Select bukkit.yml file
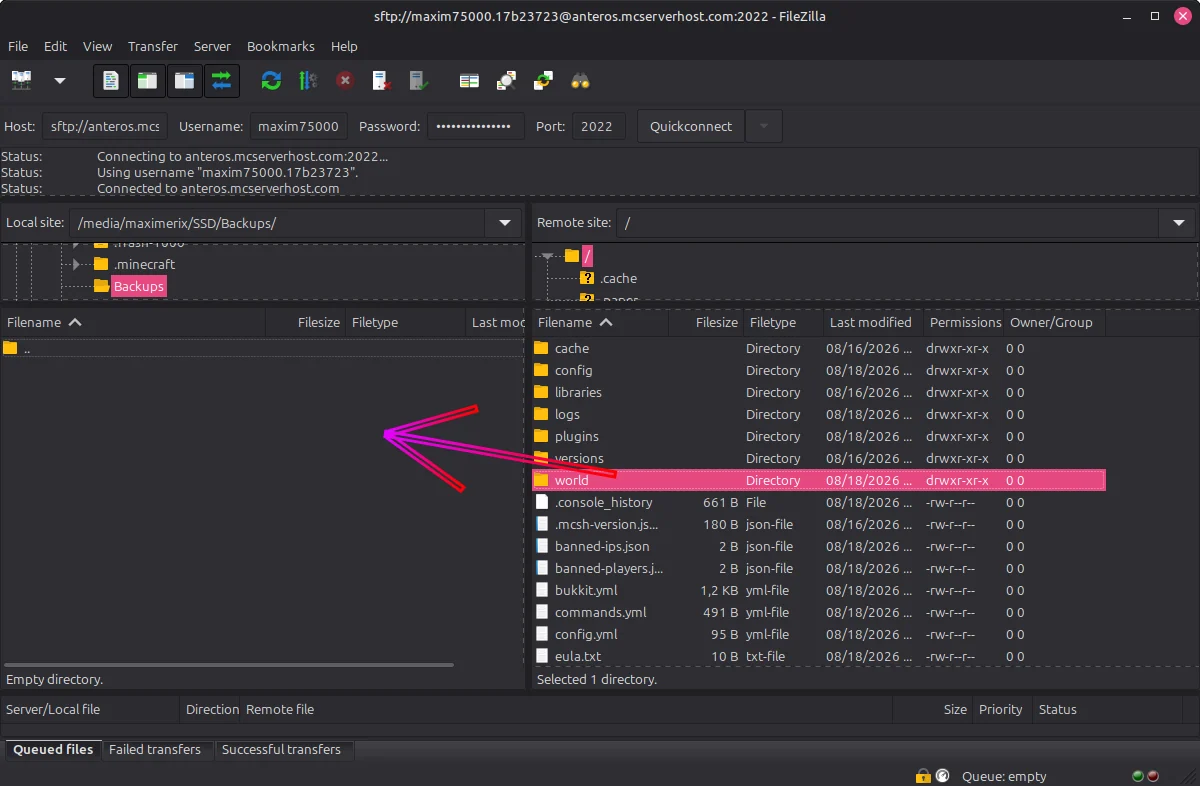The width and height of the screenshot is (1200, 786). pyautogui.click(x=586, y=590)
